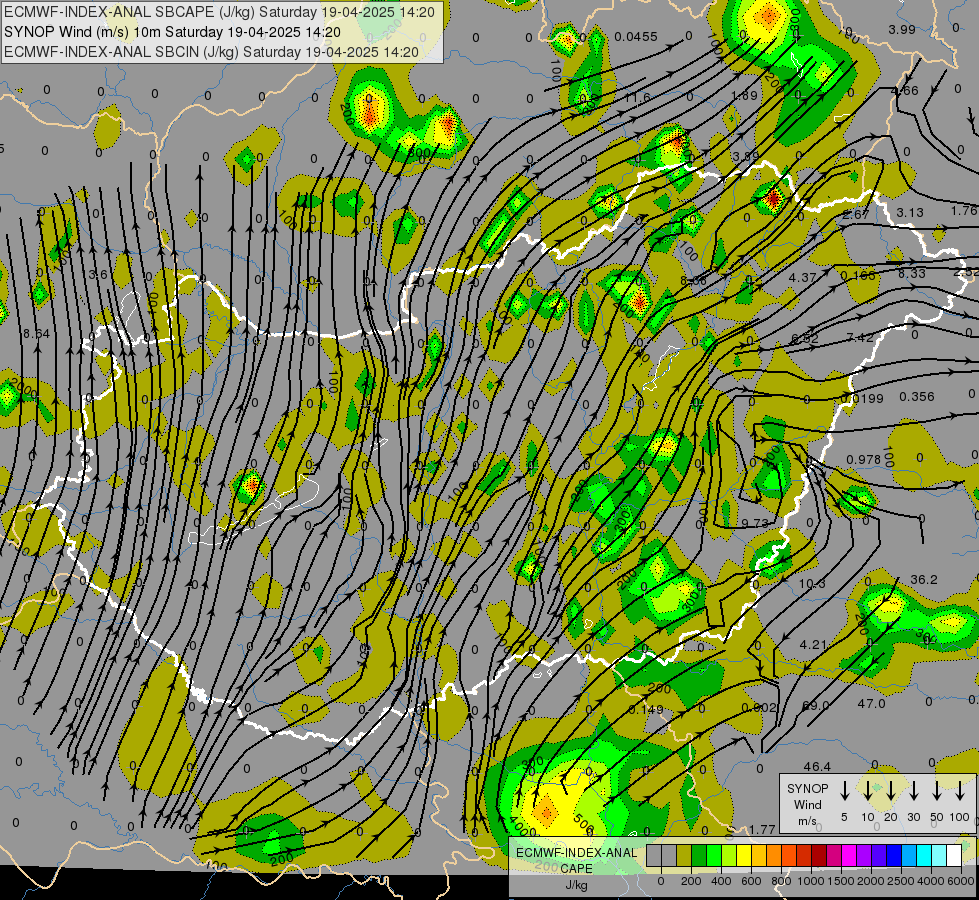Select the purple CAPE legend swatch
This screenshot has height=900, width=979.
pyautogui.click(x=863, y=855)
